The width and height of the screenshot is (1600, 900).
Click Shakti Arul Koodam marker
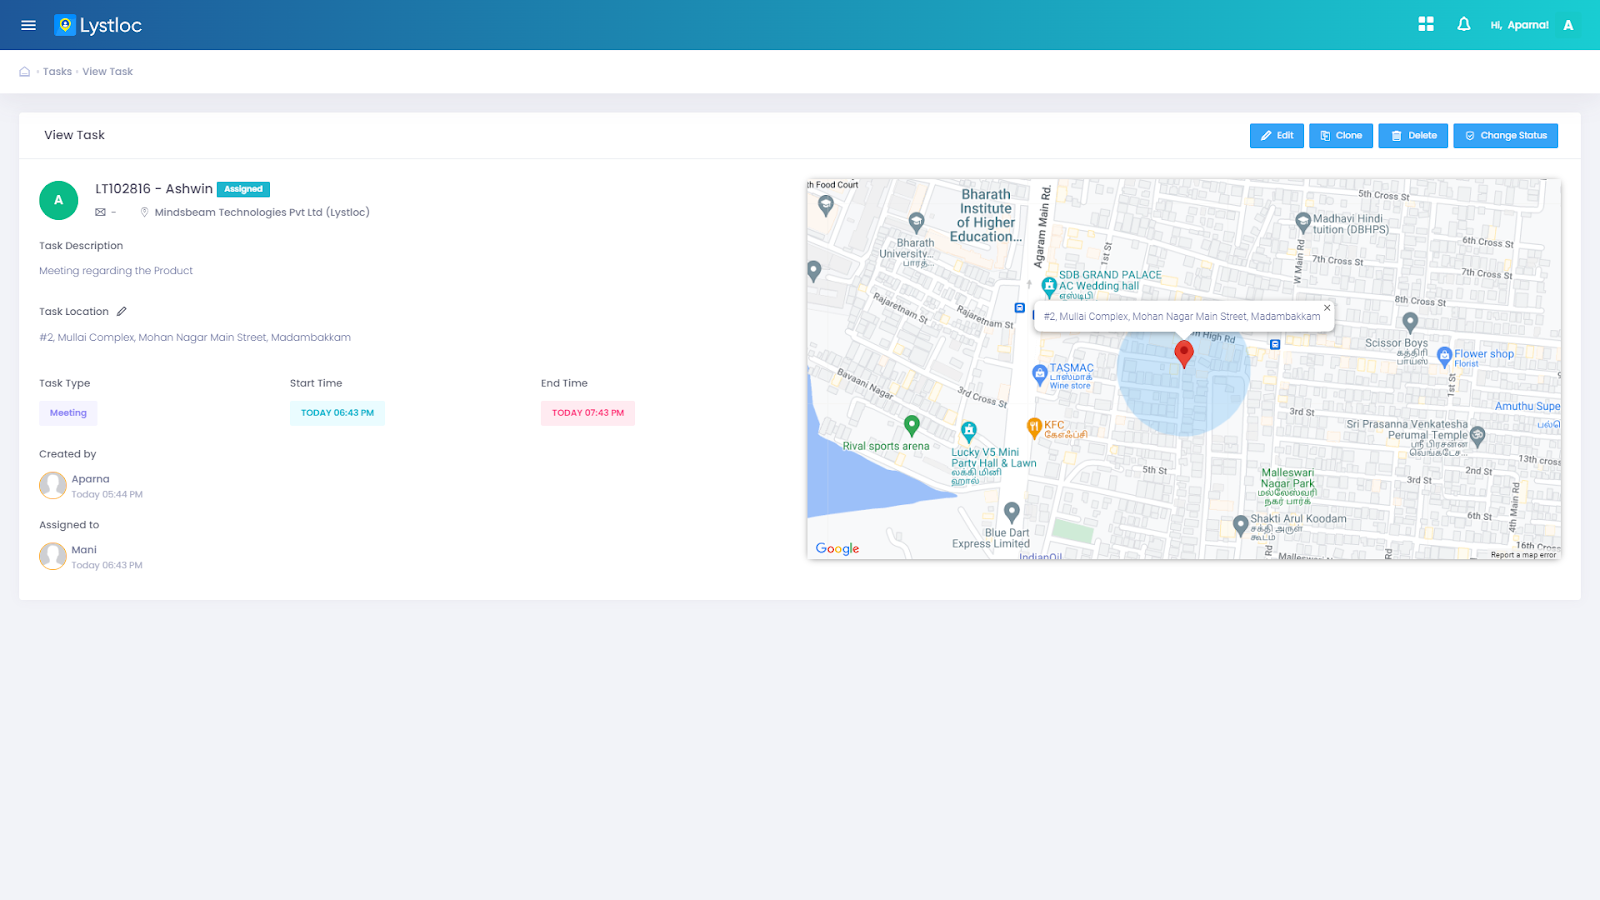tap(1240, 525)
